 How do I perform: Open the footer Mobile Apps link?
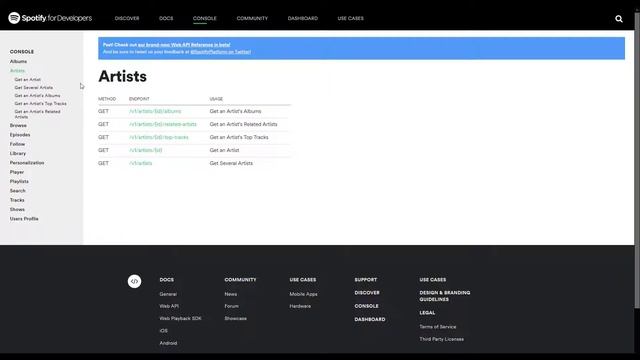pos(304,294)
